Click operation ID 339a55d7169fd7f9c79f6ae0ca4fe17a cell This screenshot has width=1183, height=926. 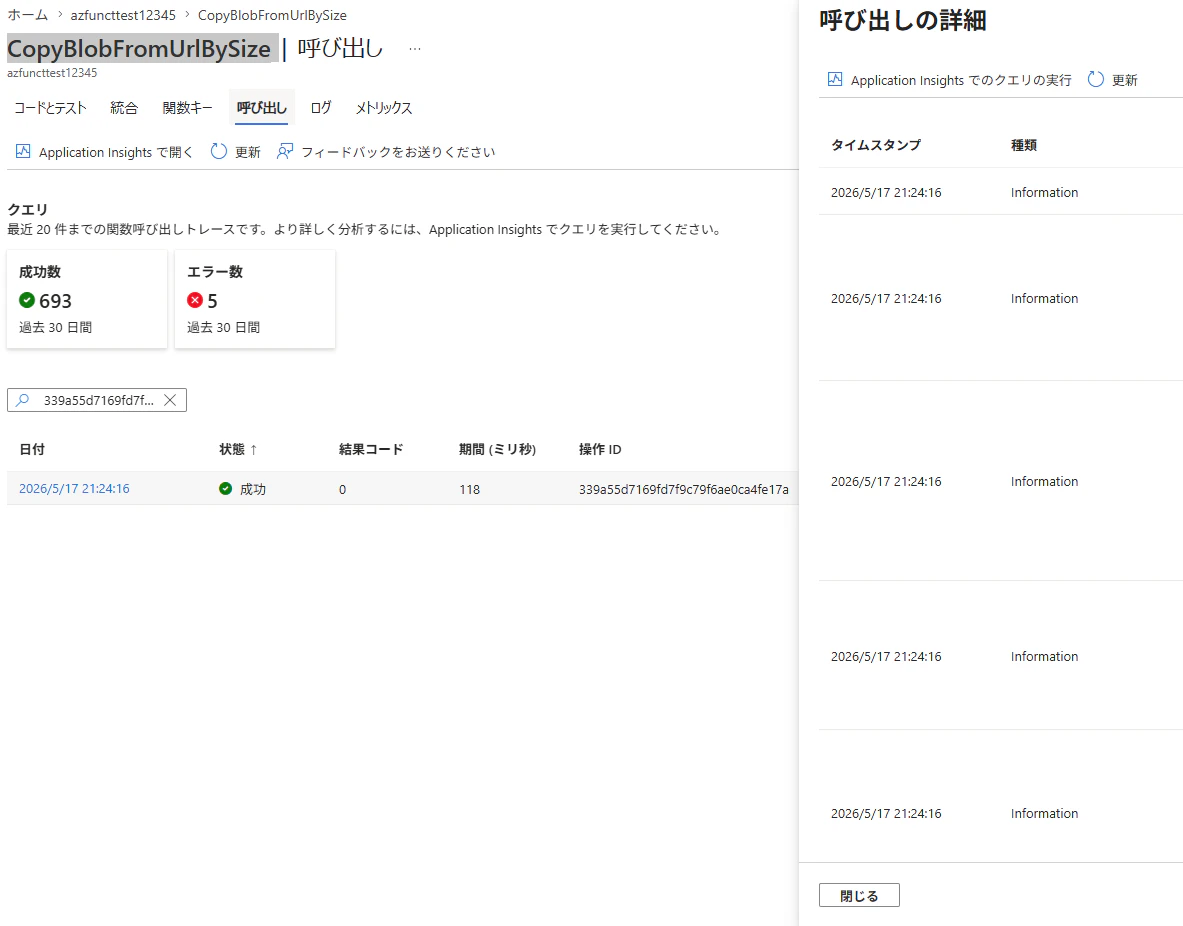coord(684,490)
